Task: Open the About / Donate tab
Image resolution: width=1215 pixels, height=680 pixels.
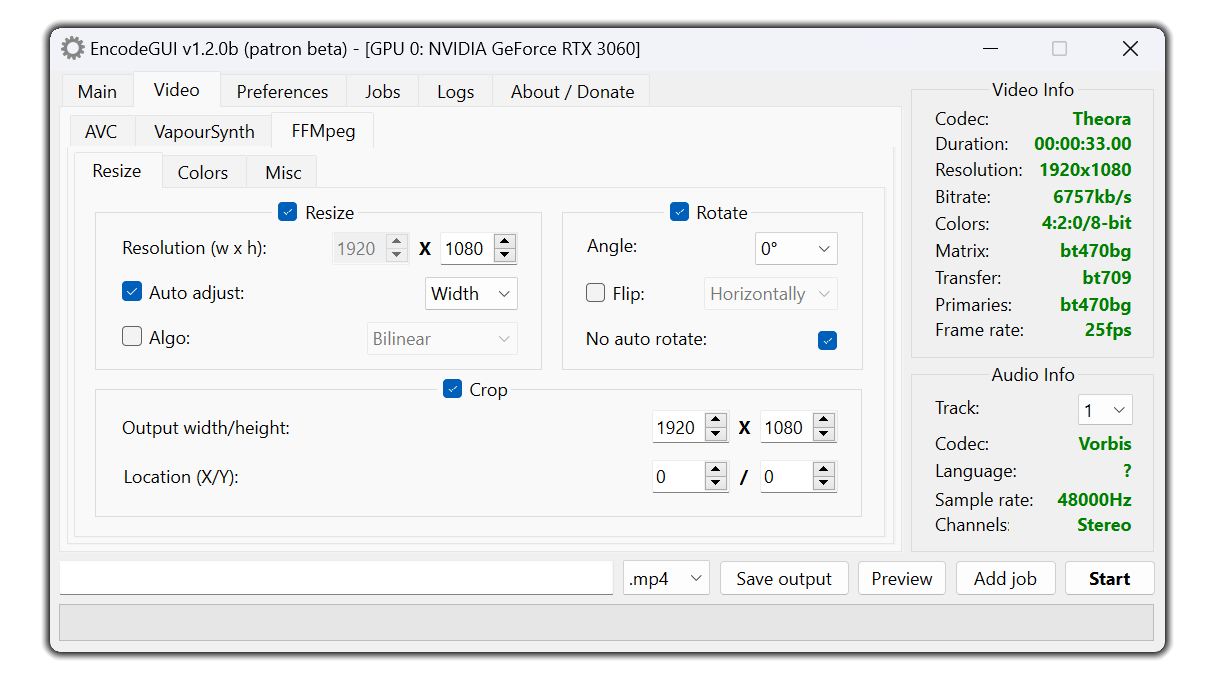Action: point(572,91)
